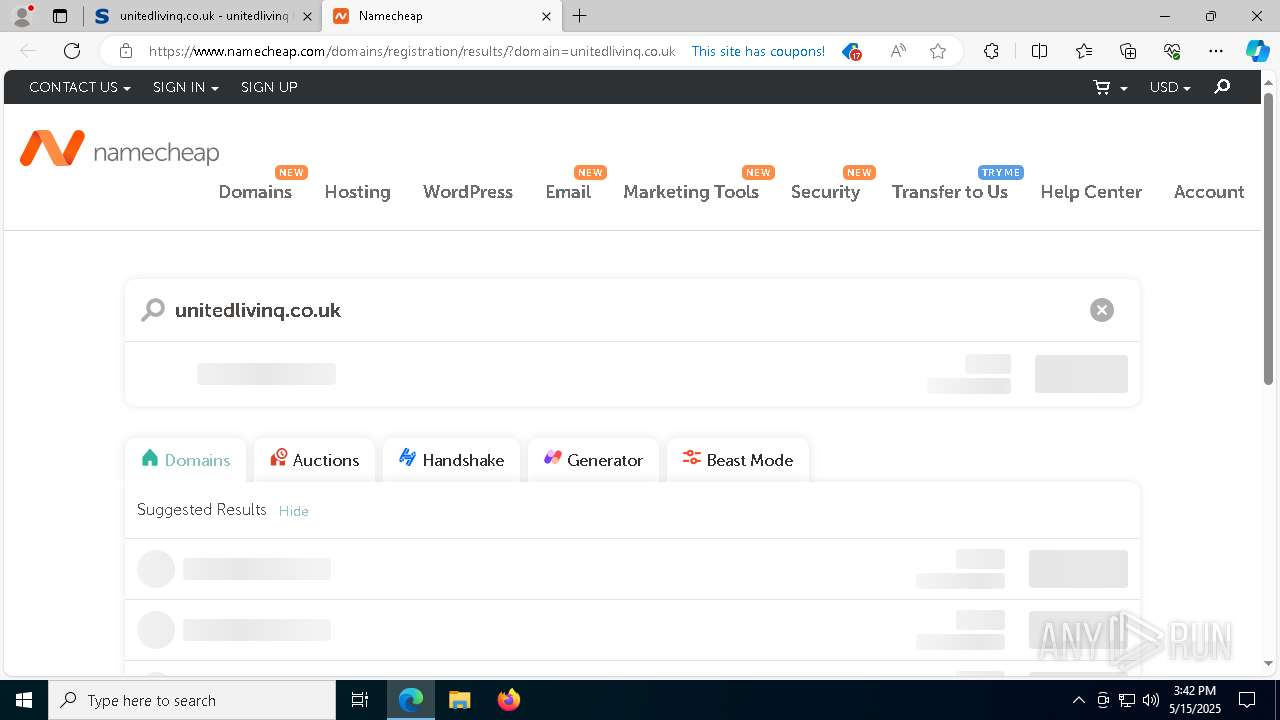Open the Domains menu

pyautogui.click(x=255, y=192)
